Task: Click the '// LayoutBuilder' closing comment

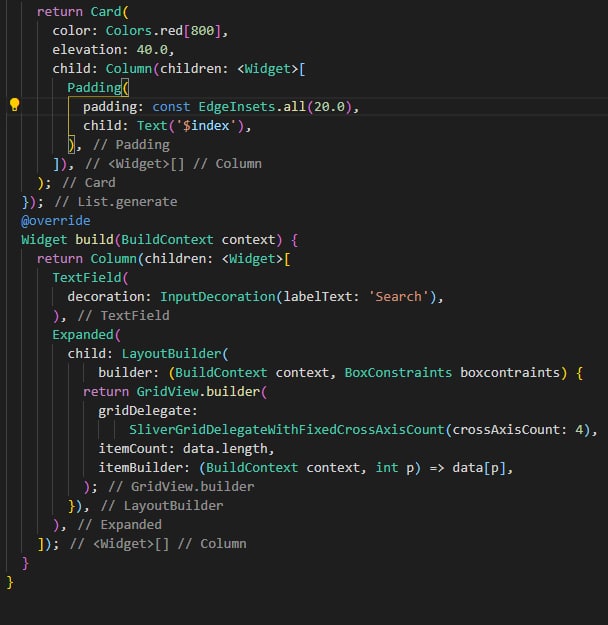Action: click(162, 506)
